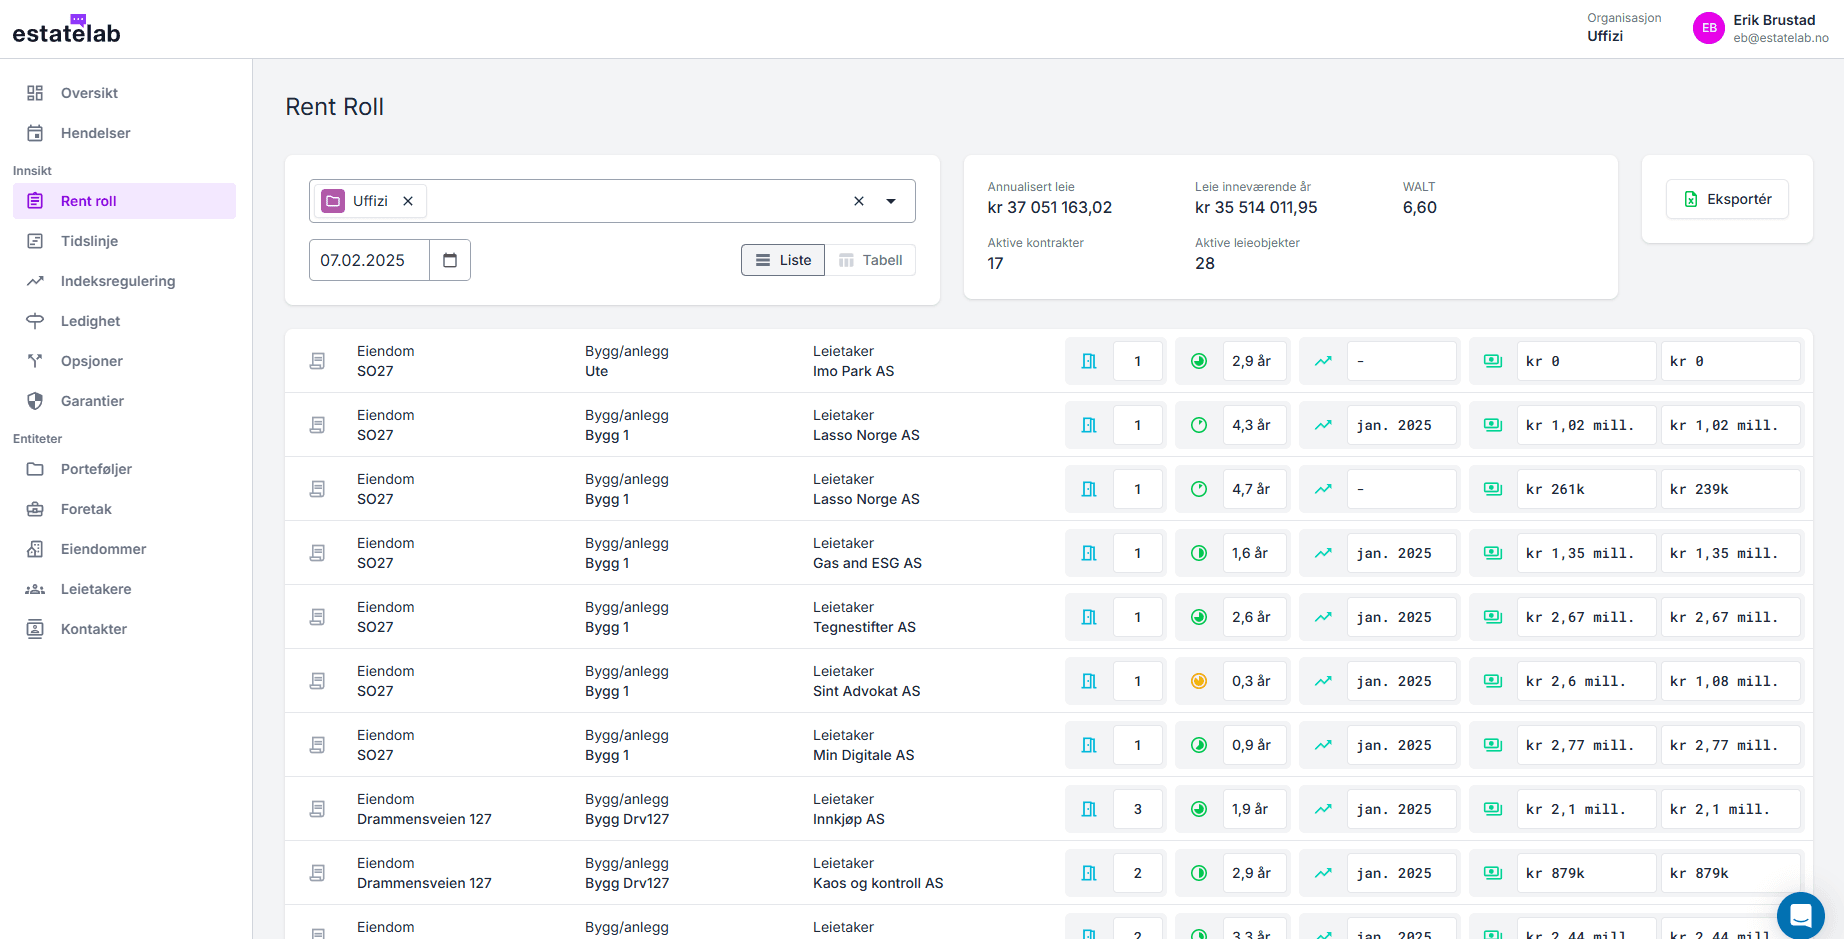This screenshot has width=1844, height=939.
Task: Click the Opsjoner branch icon
Action: pyautogui.click(x=35, y=361)
